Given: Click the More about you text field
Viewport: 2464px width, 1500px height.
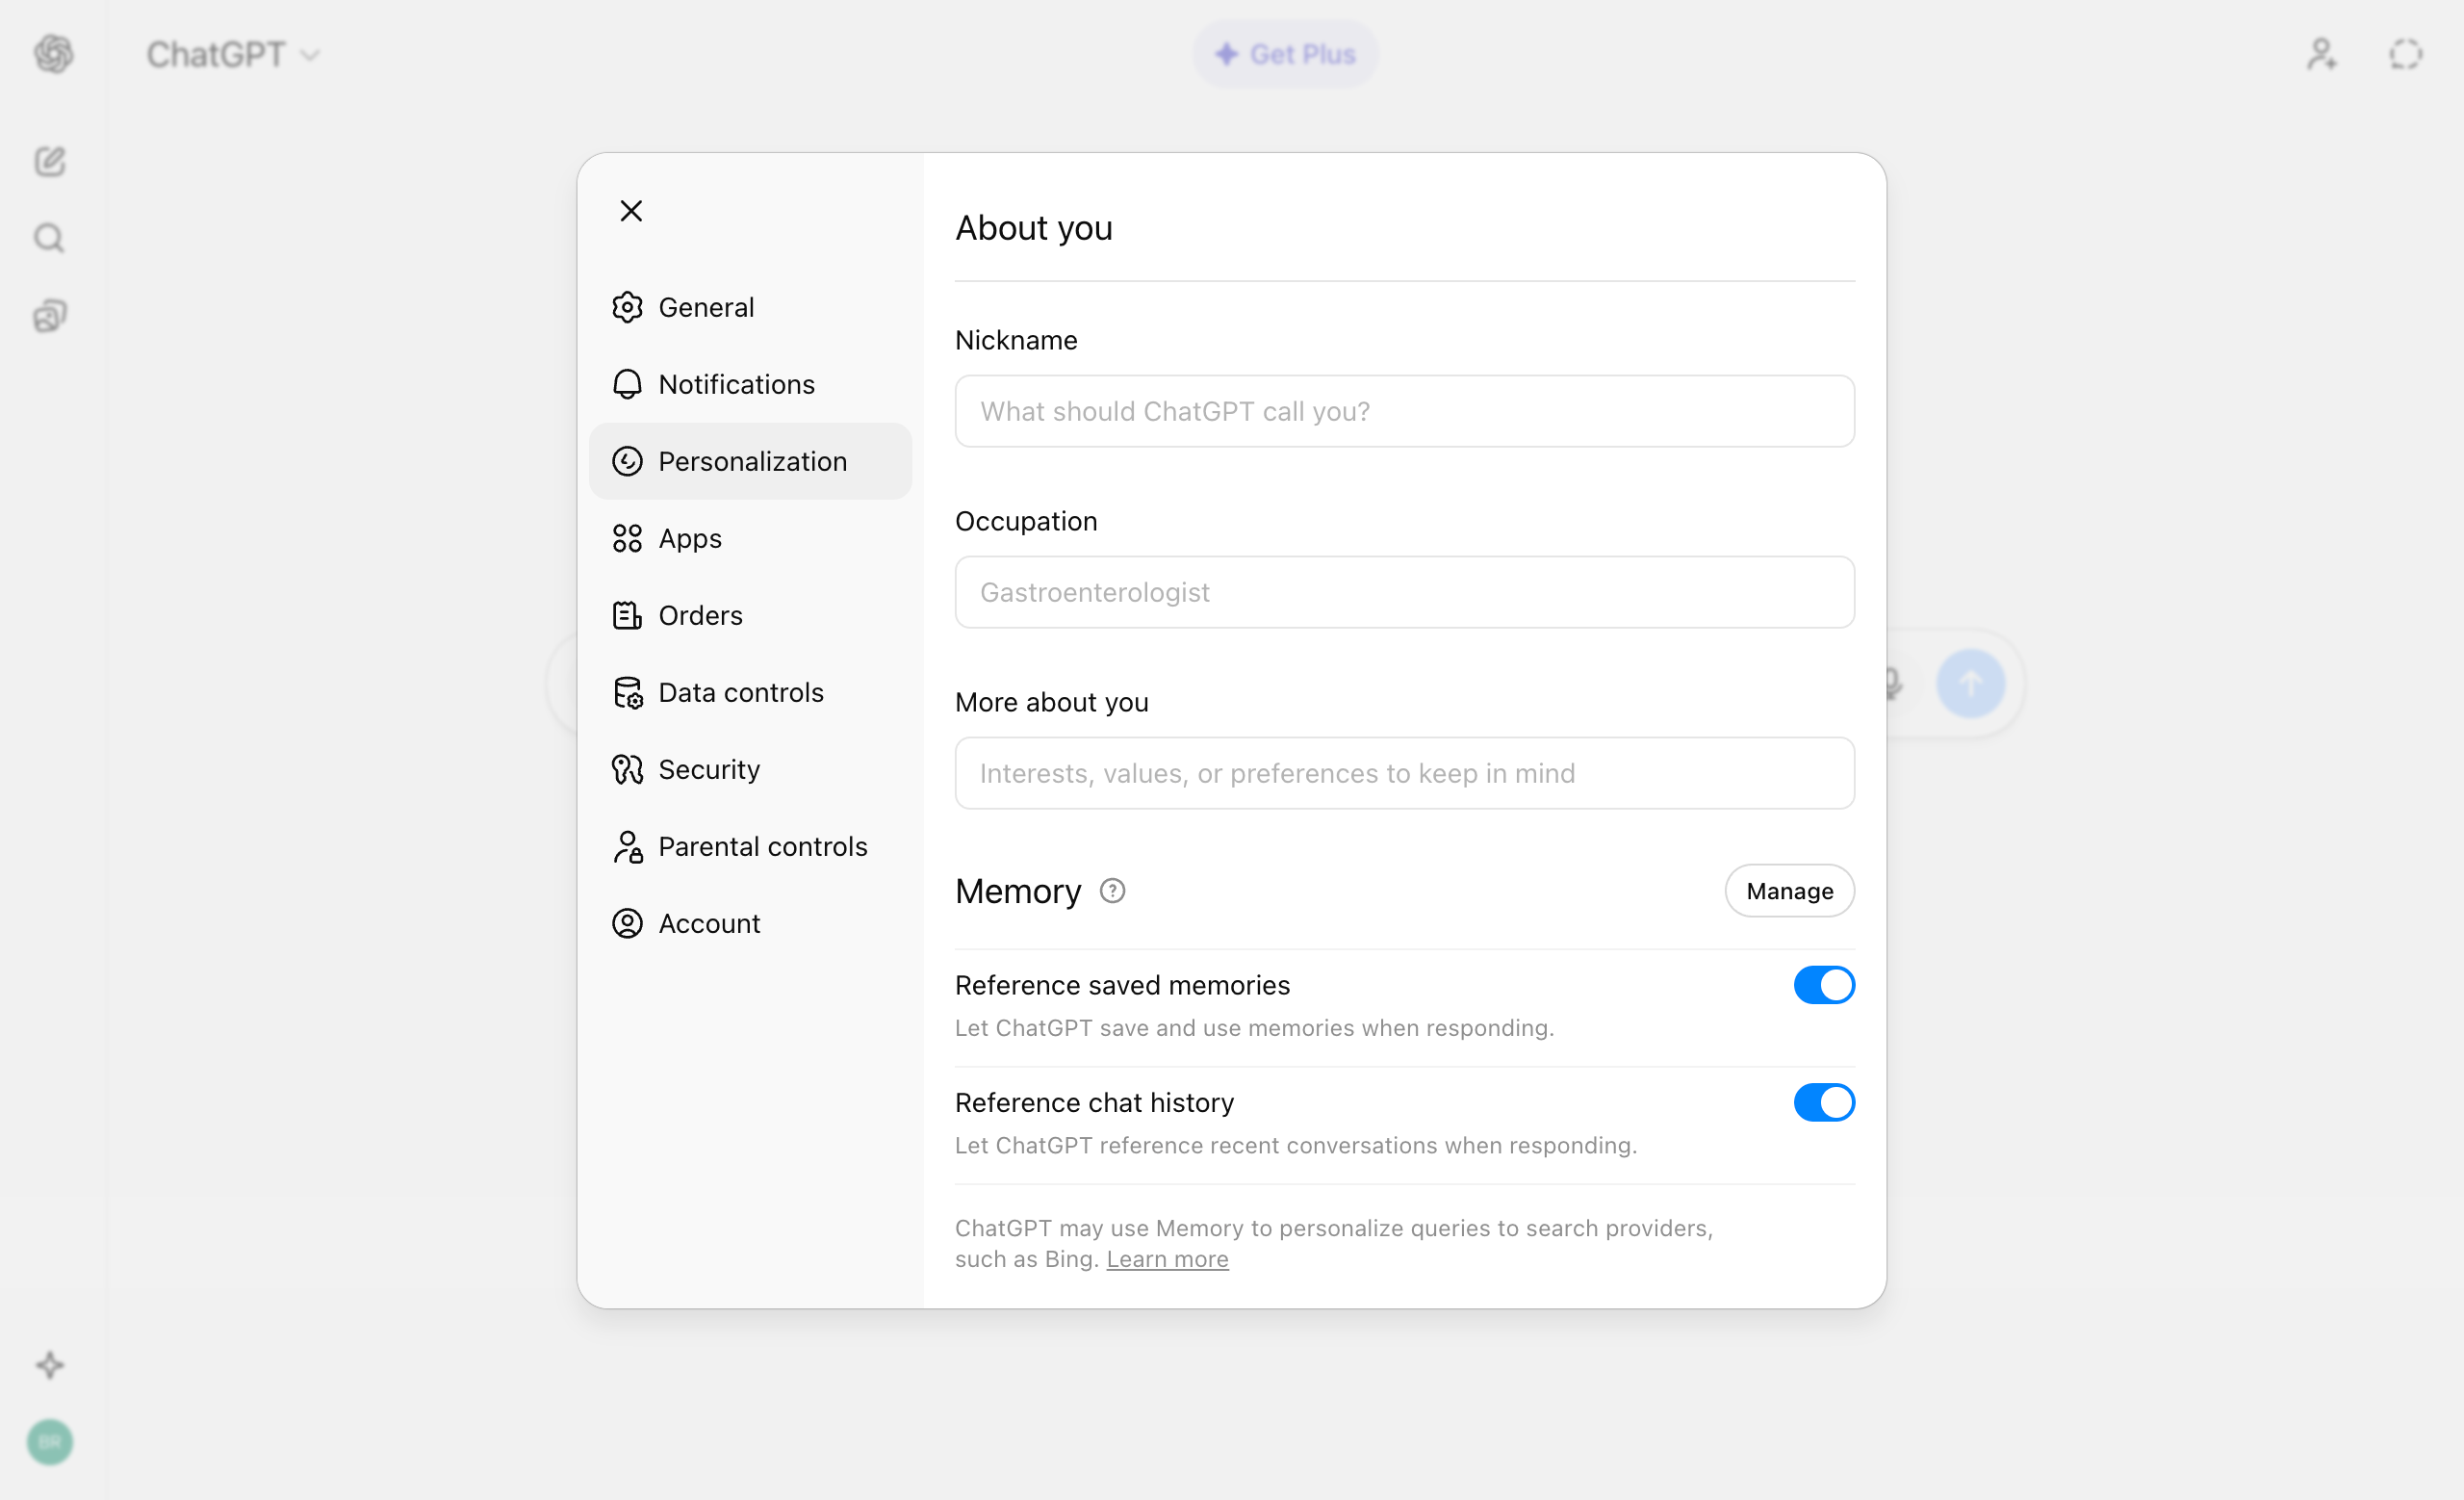Looking at the screenshot, I should click(1404, 773).
